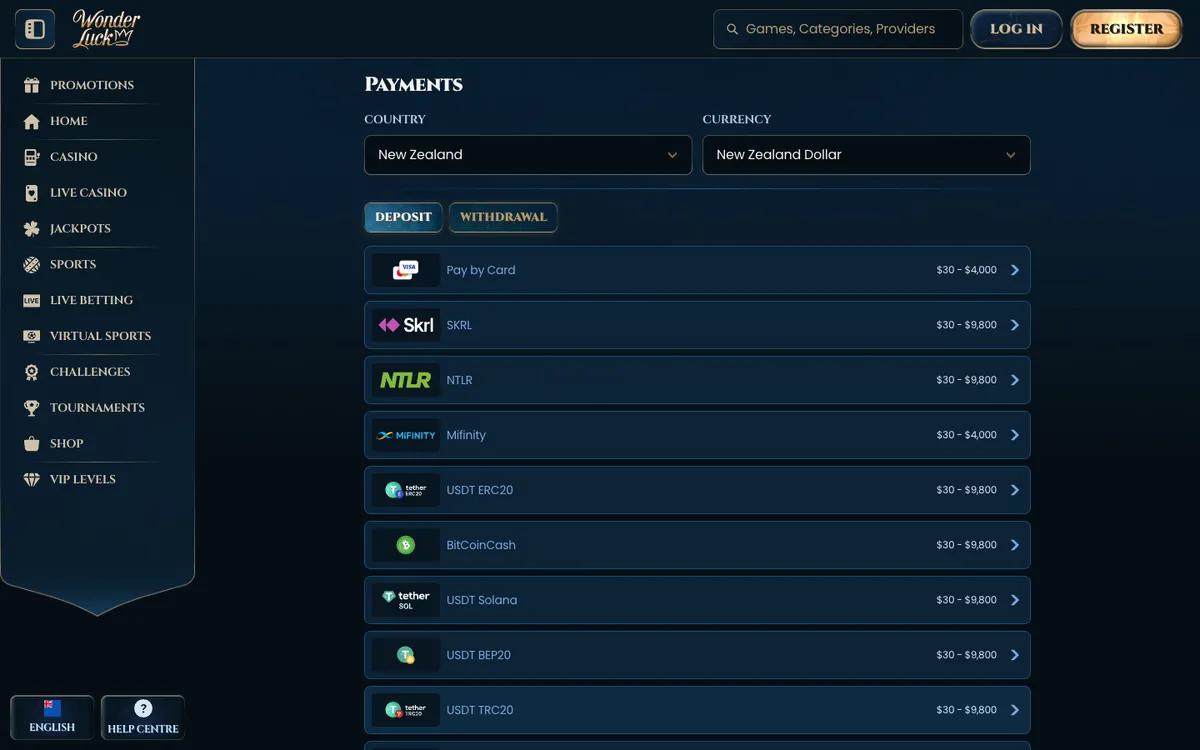Click the Home house icon
Viewport: 1200px width, 750px height.
[32, 121]
